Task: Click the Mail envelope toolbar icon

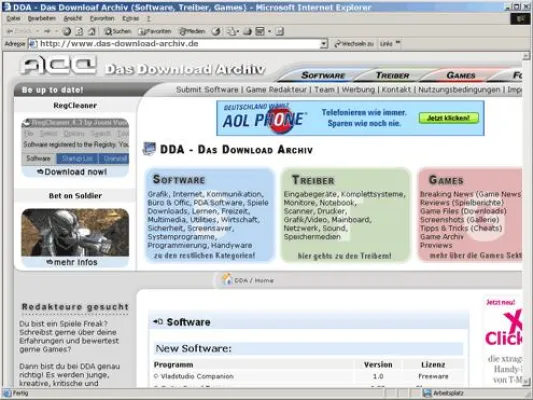Action: pyautogui.click(x=231, y=32)
